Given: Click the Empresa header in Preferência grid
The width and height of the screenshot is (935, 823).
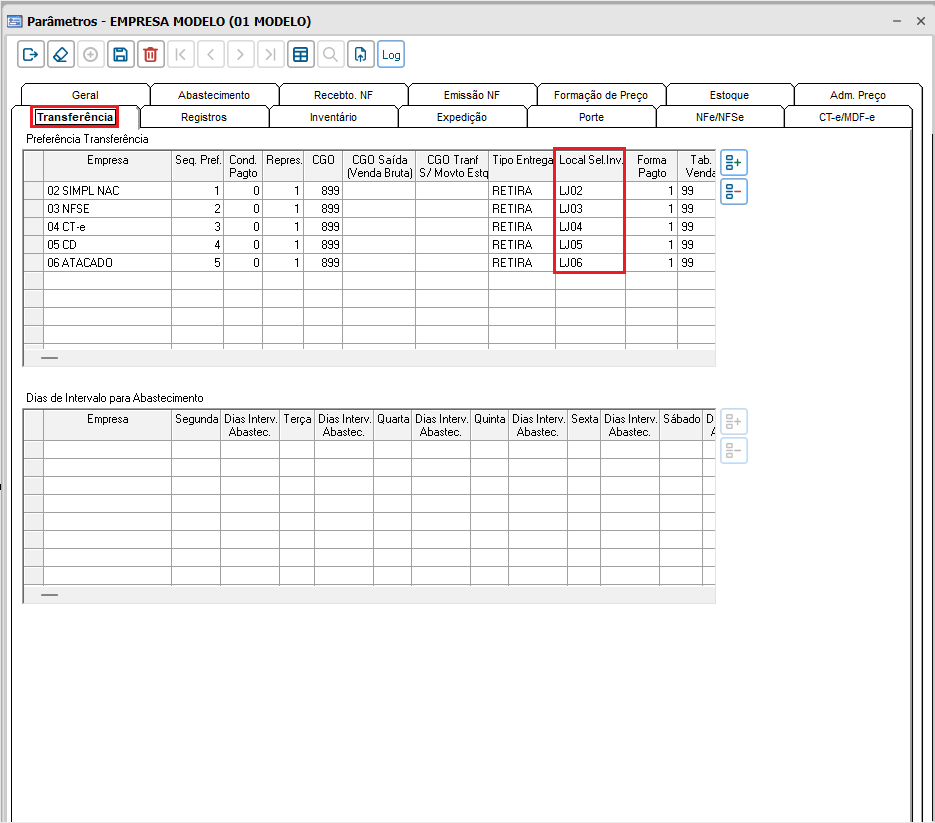Looking at the screenshot, I should click(x=107, y=166).
